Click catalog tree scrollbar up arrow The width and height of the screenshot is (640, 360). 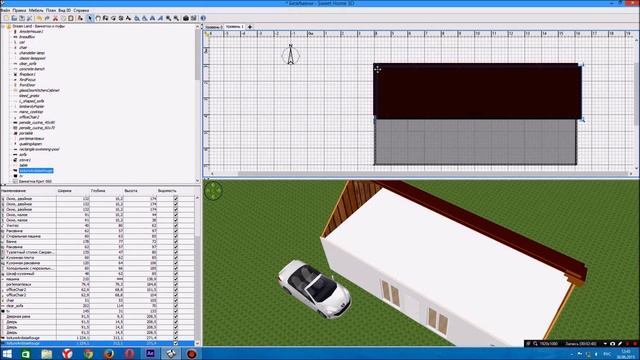pyautogui.click(x=198, y=27)
